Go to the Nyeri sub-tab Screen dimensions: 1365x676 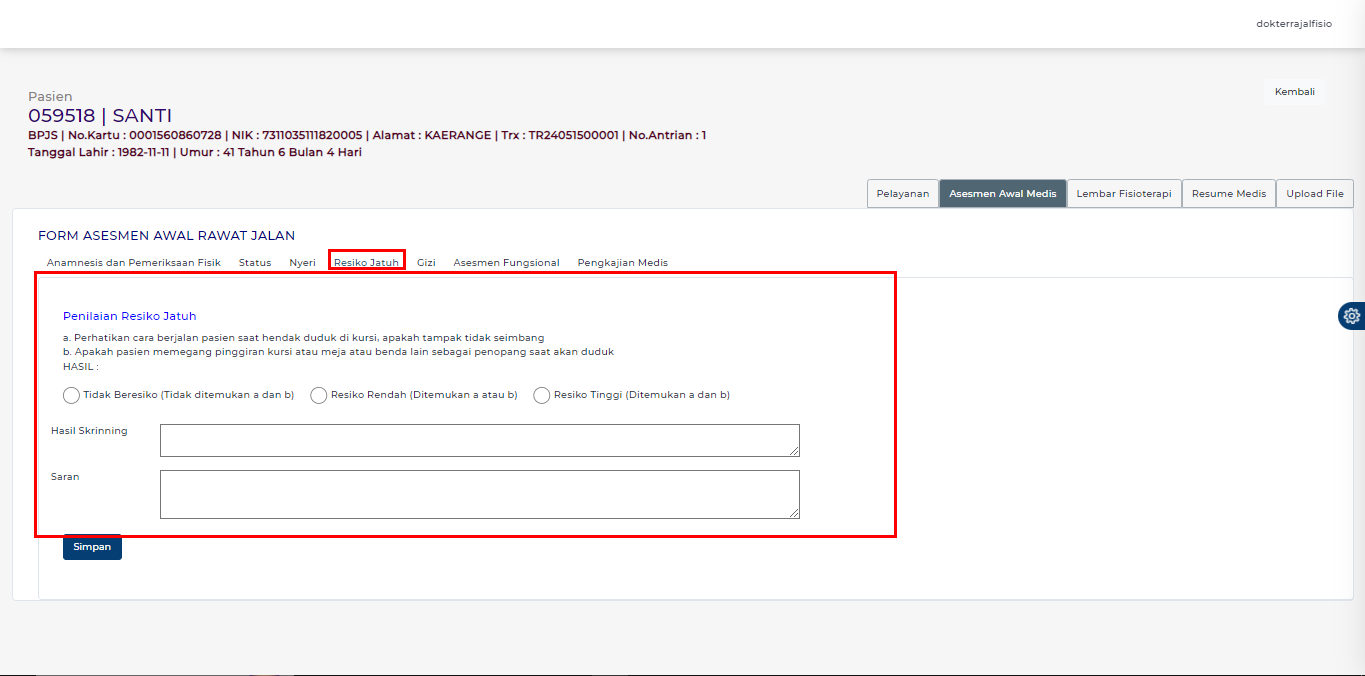click(302, 263)
